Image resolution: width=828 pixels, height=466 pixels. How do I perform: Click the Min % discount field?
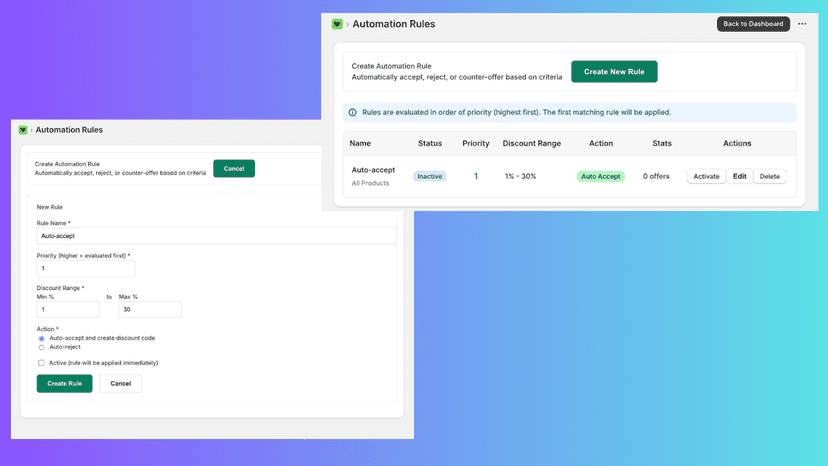68,309
